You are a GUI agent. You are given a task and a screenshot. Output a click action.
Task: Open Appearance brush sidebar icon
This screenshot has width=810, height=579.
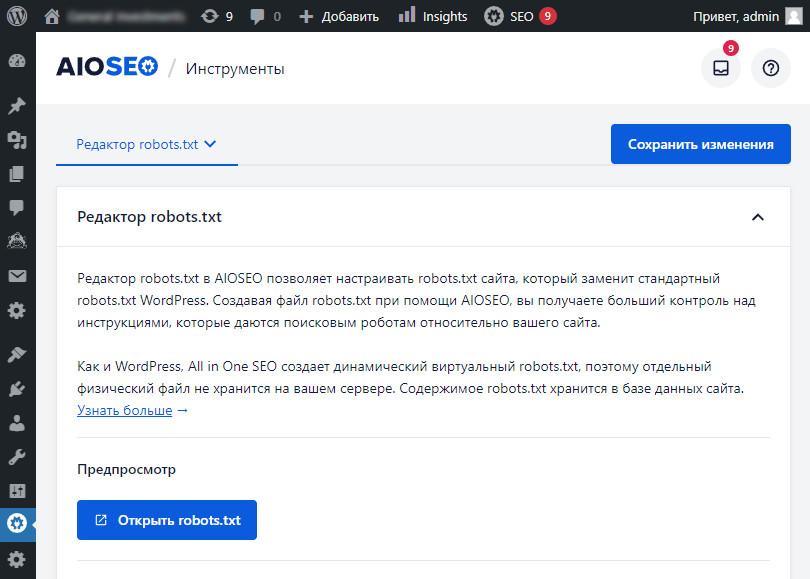[x=17, y=354]
